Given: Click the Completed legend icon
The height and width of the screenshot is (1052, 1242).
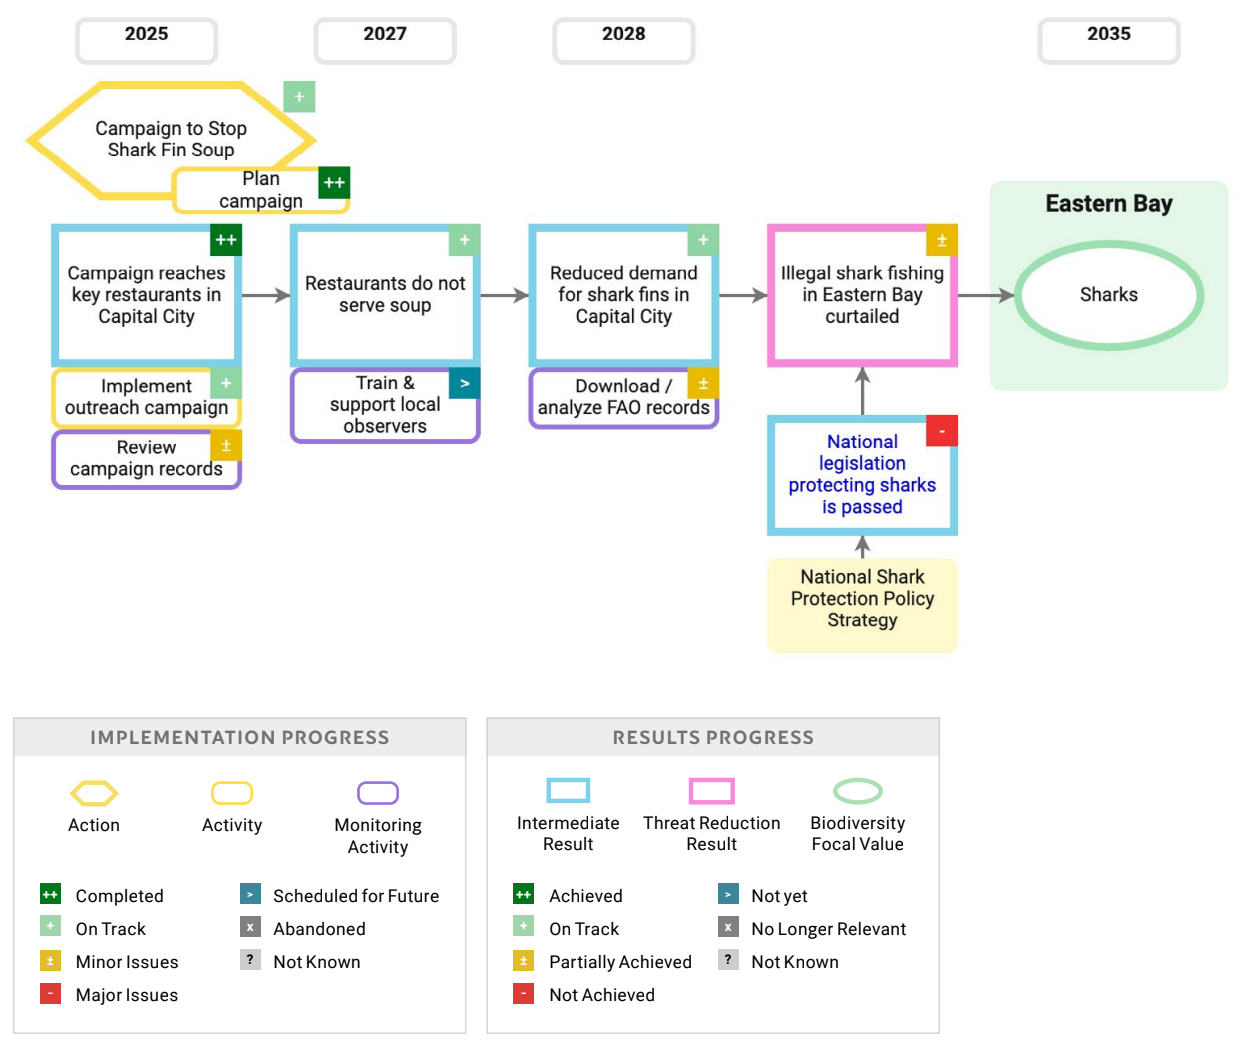Looking at the screenshot, I should coord(50,894).
